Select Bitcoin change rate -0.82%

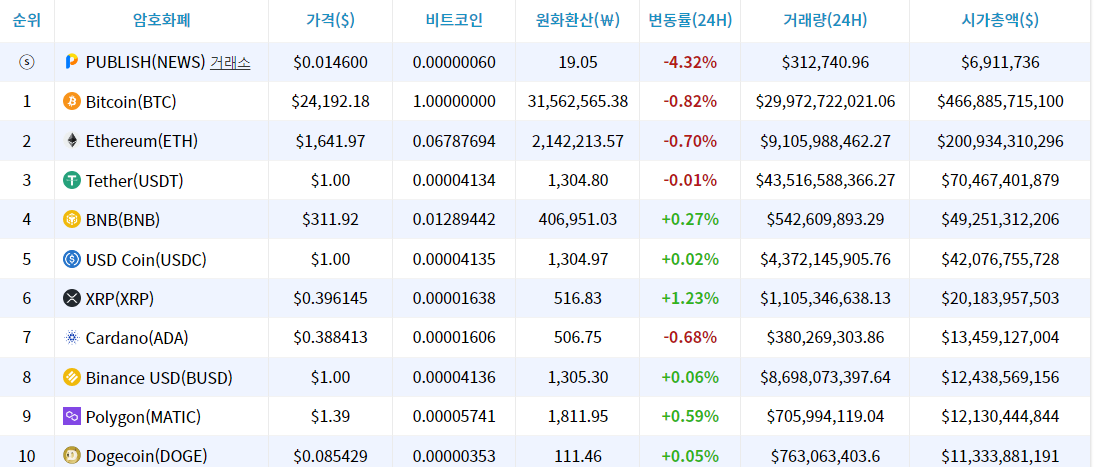[690, 102]
